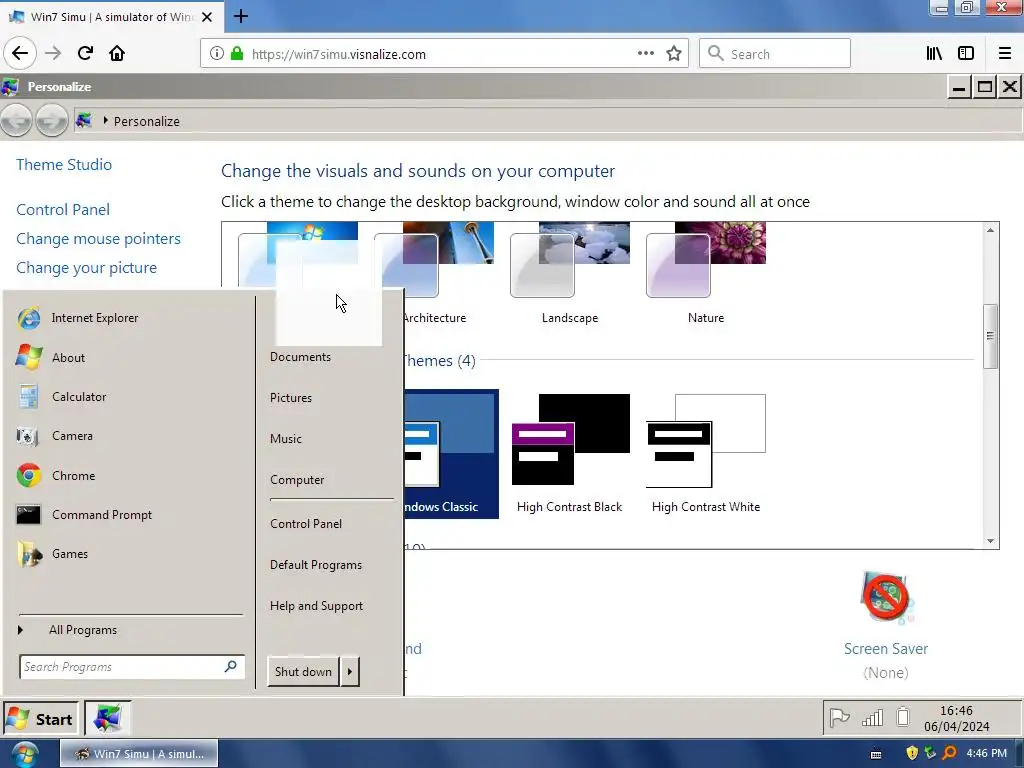Open the page actions three-dot menu

645,54
